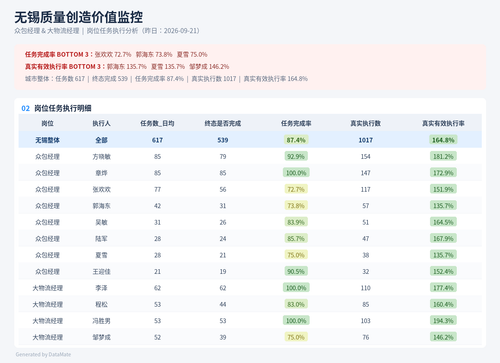Click 1017 in the 真实执行数 column

pyautogui.click(x=366, y=140)
